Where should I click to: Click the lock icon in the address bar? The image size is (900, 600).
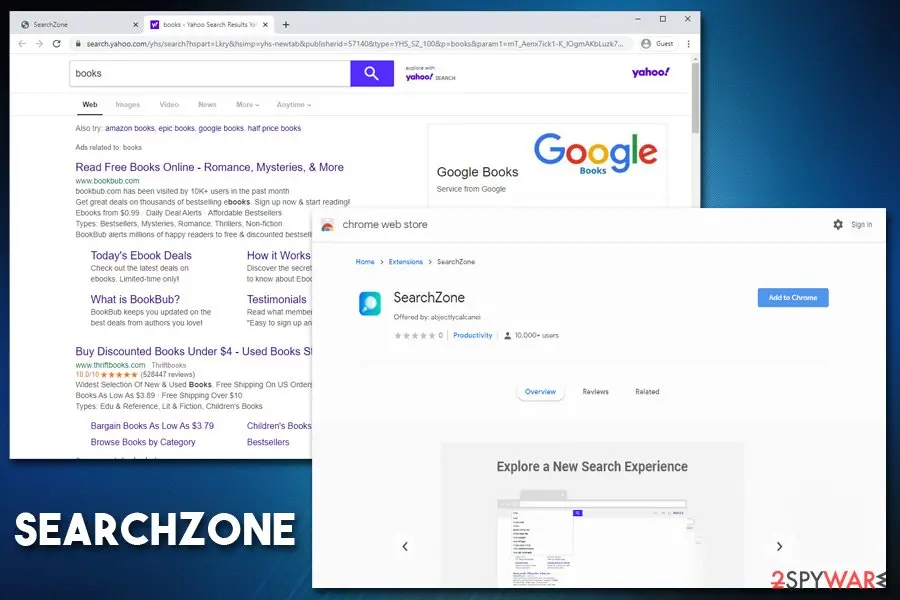[x=78, y=44]
